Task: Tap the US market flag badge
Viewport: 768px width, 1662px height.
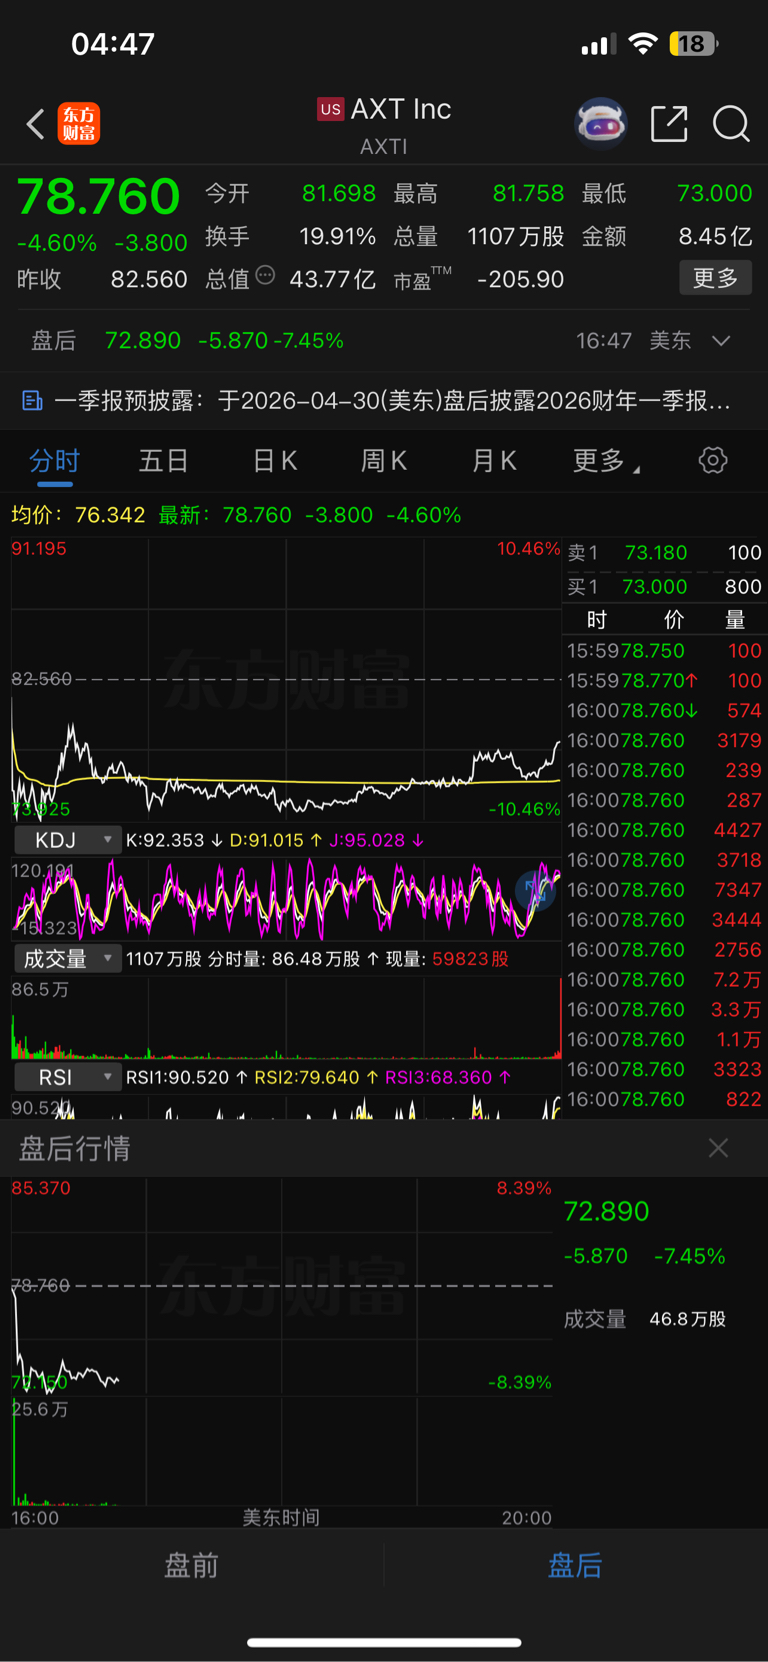Action: 331,109
